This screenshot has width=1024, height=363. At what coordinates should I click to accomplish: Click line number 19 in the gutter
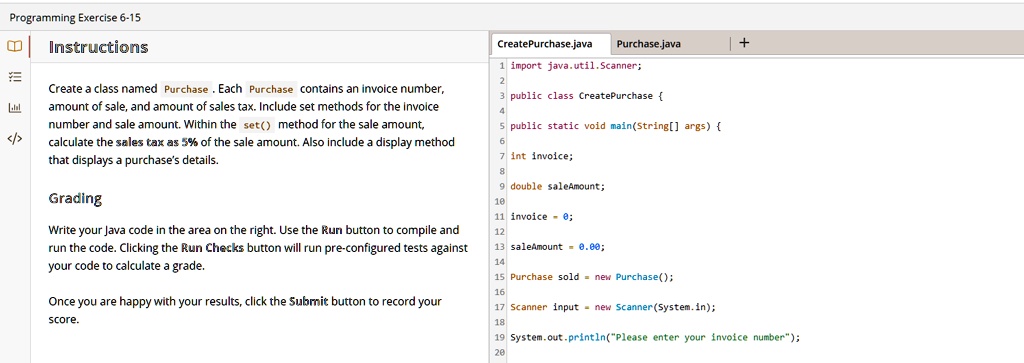[500, 338]
